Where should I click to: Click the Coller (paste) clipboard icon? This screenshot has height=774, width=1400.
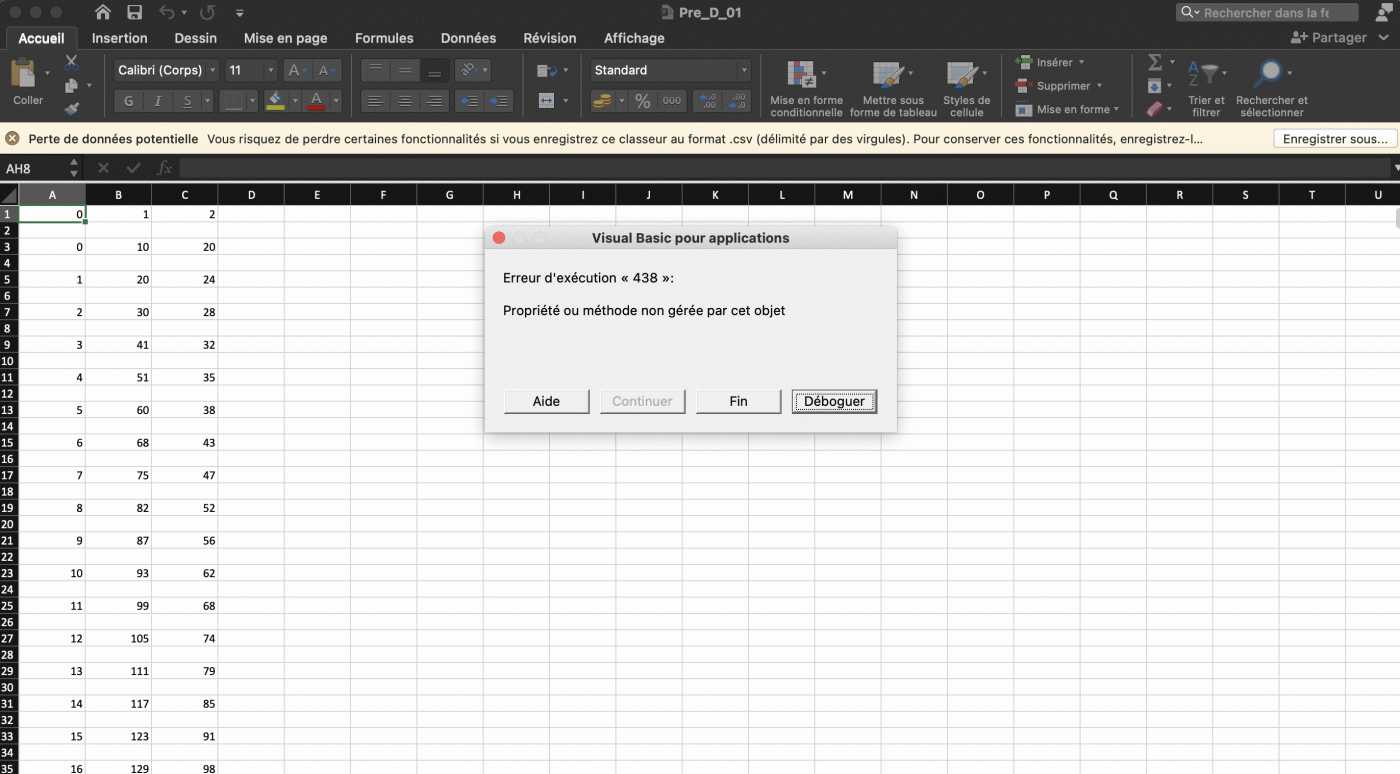point(24,76)
